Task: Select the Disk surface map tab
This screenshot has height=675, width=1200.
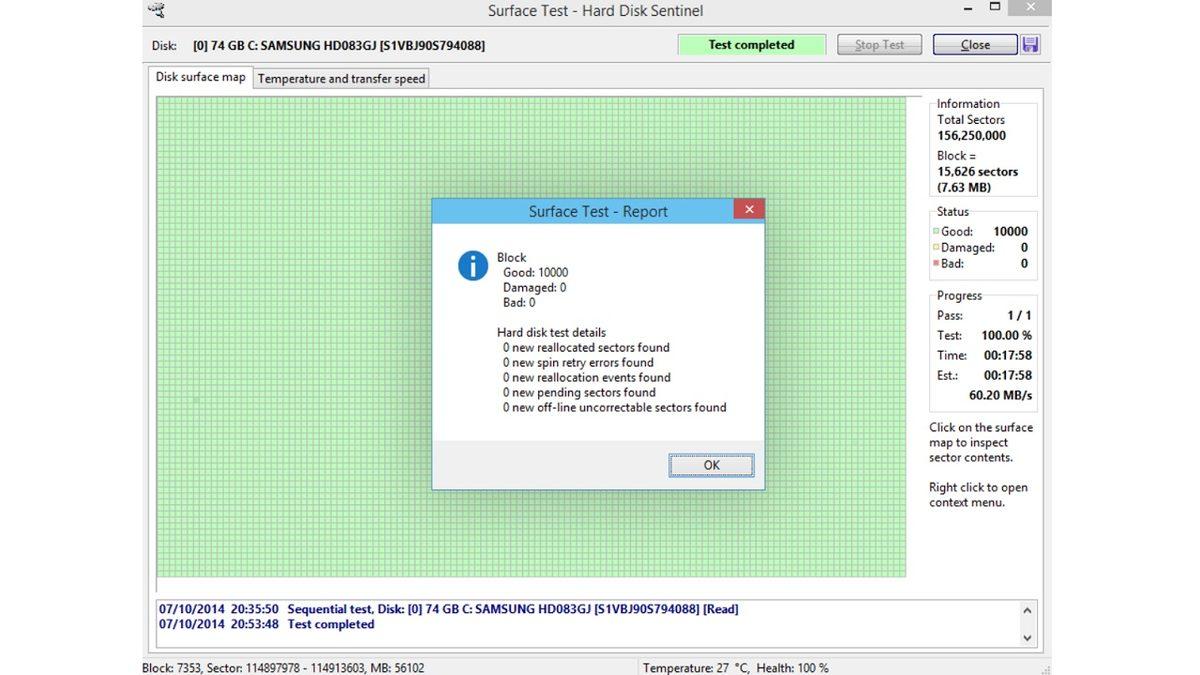Action: click(199, 76)
